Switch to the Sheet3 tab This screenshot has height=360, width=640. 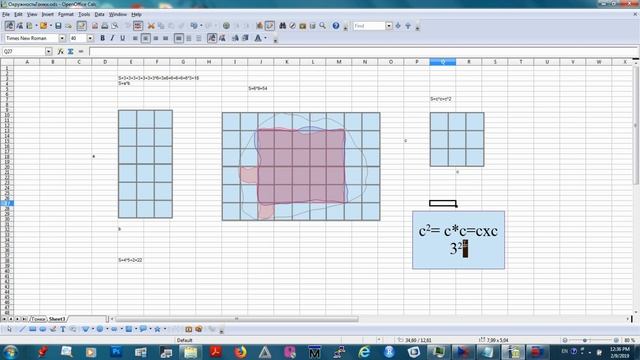(x=57, y=319)
